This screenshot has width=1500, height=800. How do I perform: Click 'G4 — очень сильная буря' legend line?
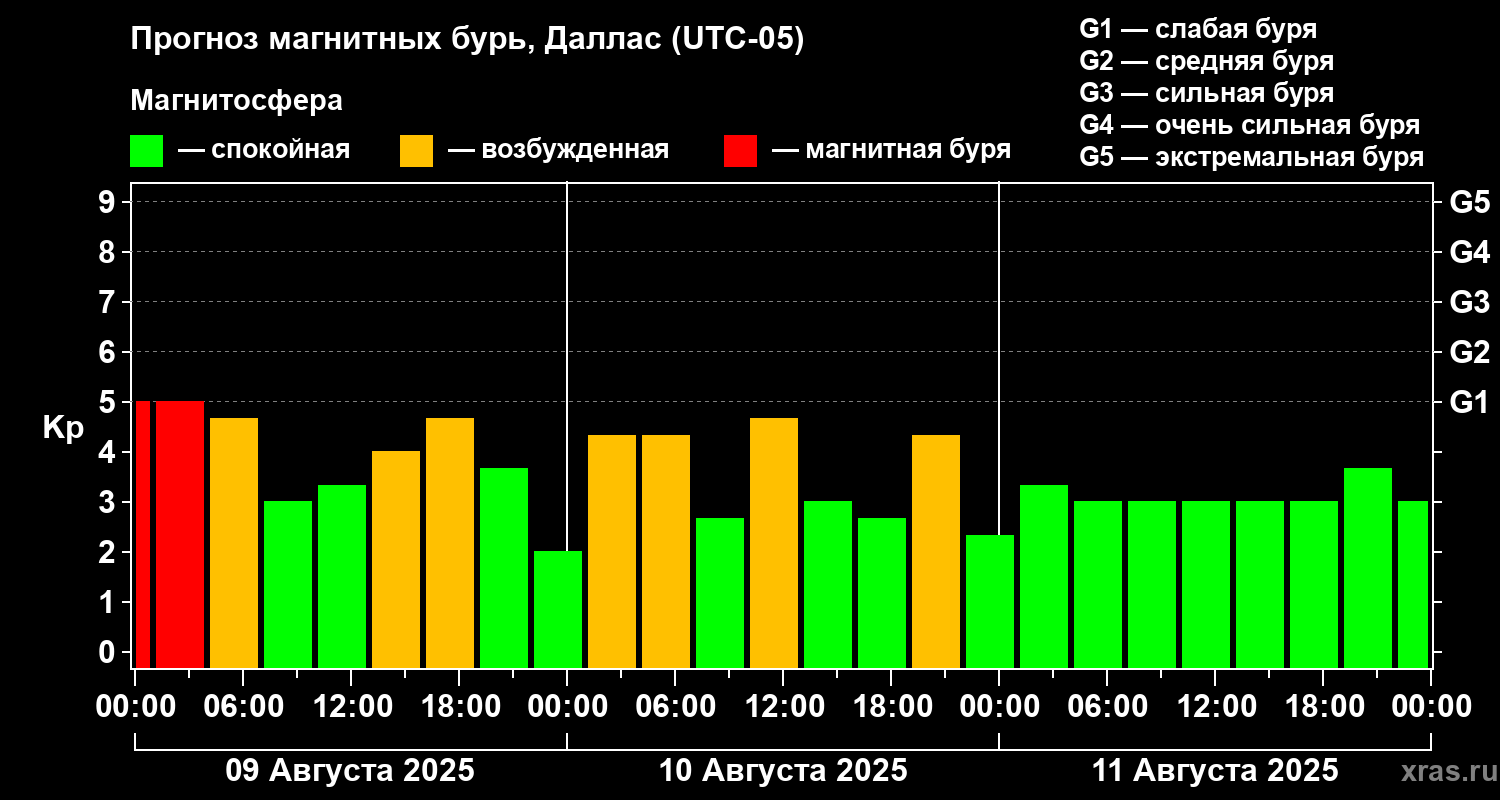1250,125
